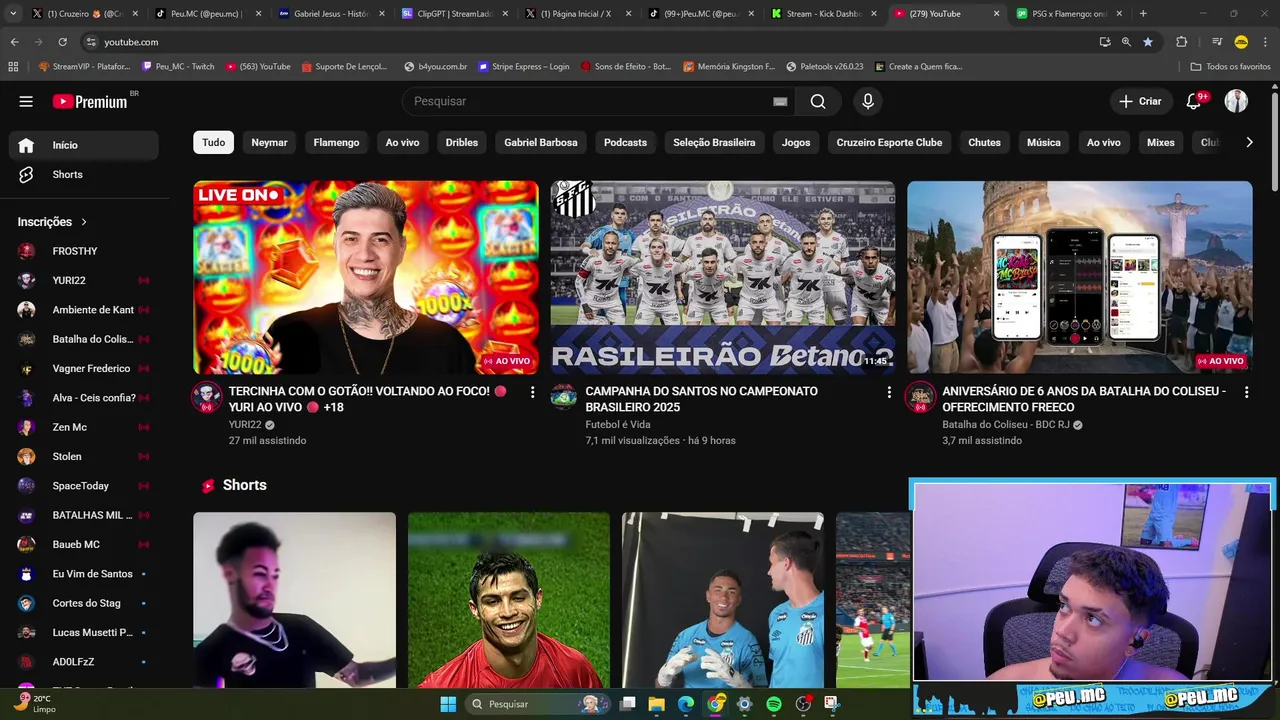Open the Santos campaign video thumbnail
1280x720 pixels.
(x=722, y=277)
